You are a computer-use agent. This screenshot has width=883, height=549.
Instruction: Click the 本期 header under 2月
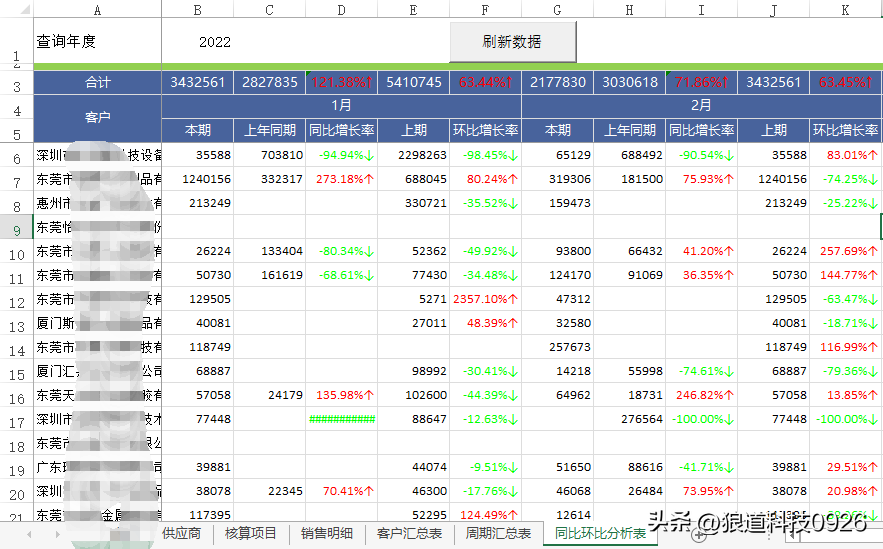pyautogui.click(x=558, y=130)
